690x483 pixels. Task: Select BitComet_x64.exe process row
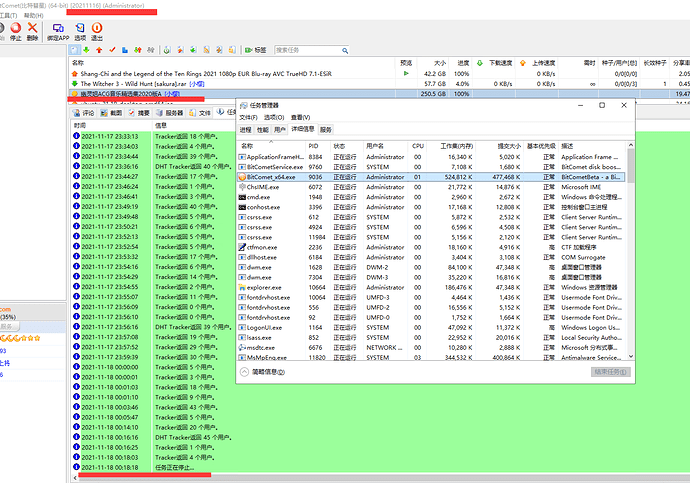tap(432, 177)
